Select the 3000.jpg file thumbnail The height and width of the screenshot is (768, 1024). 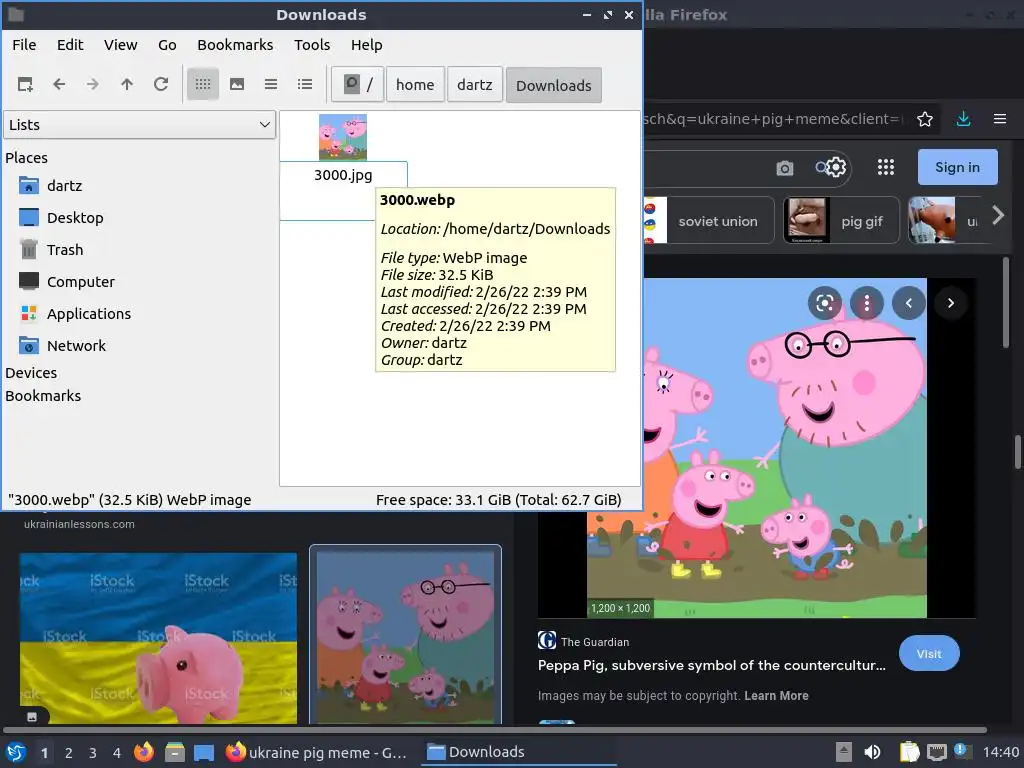pyautogui.click(x=343, y=137)
